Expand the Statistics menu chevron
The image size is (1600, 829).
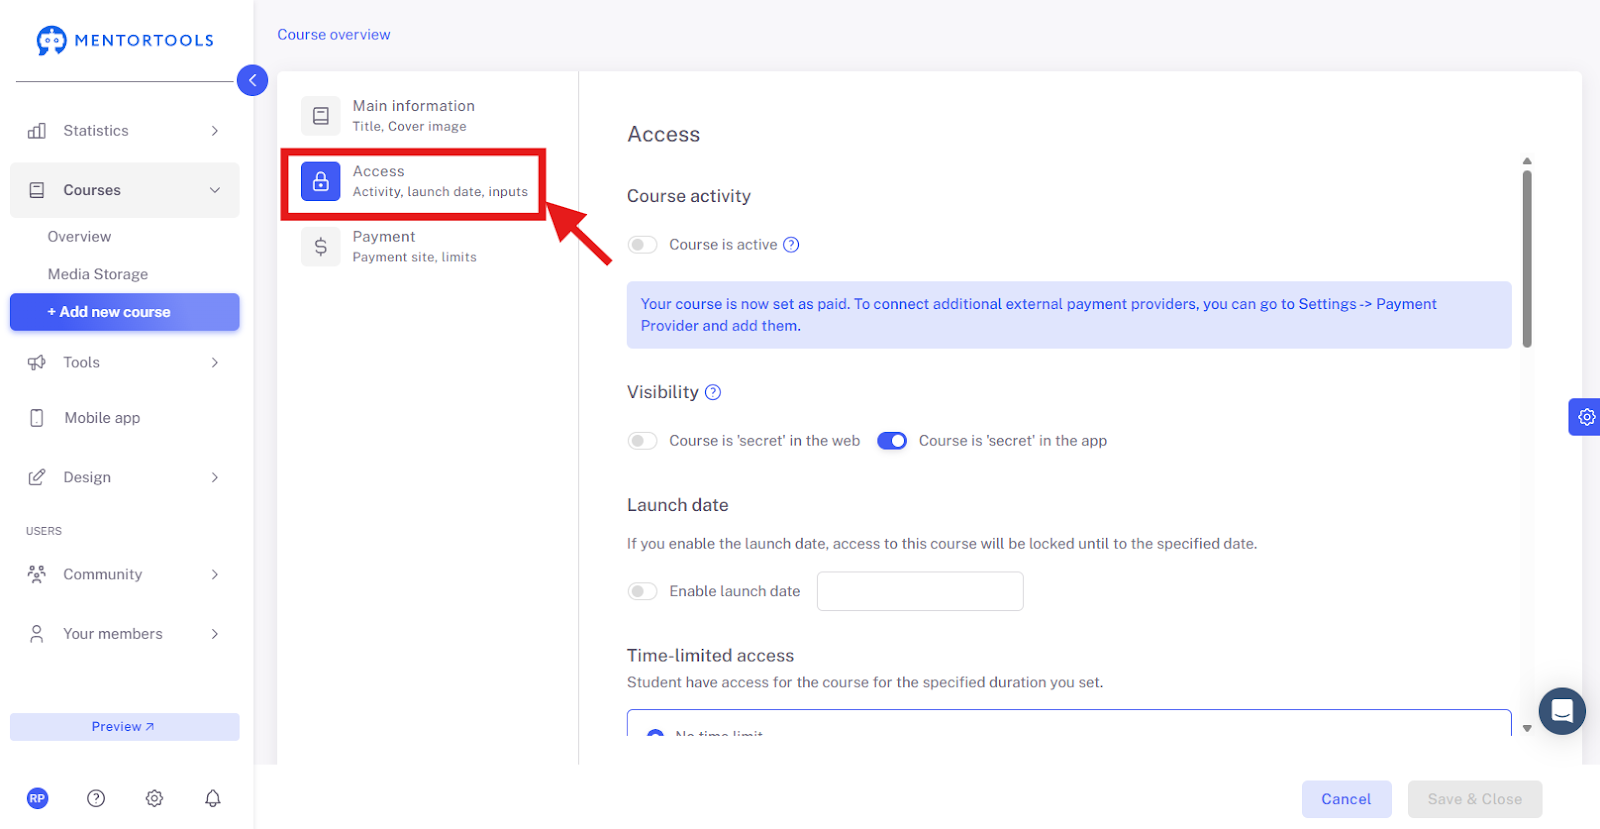(214, 131)
